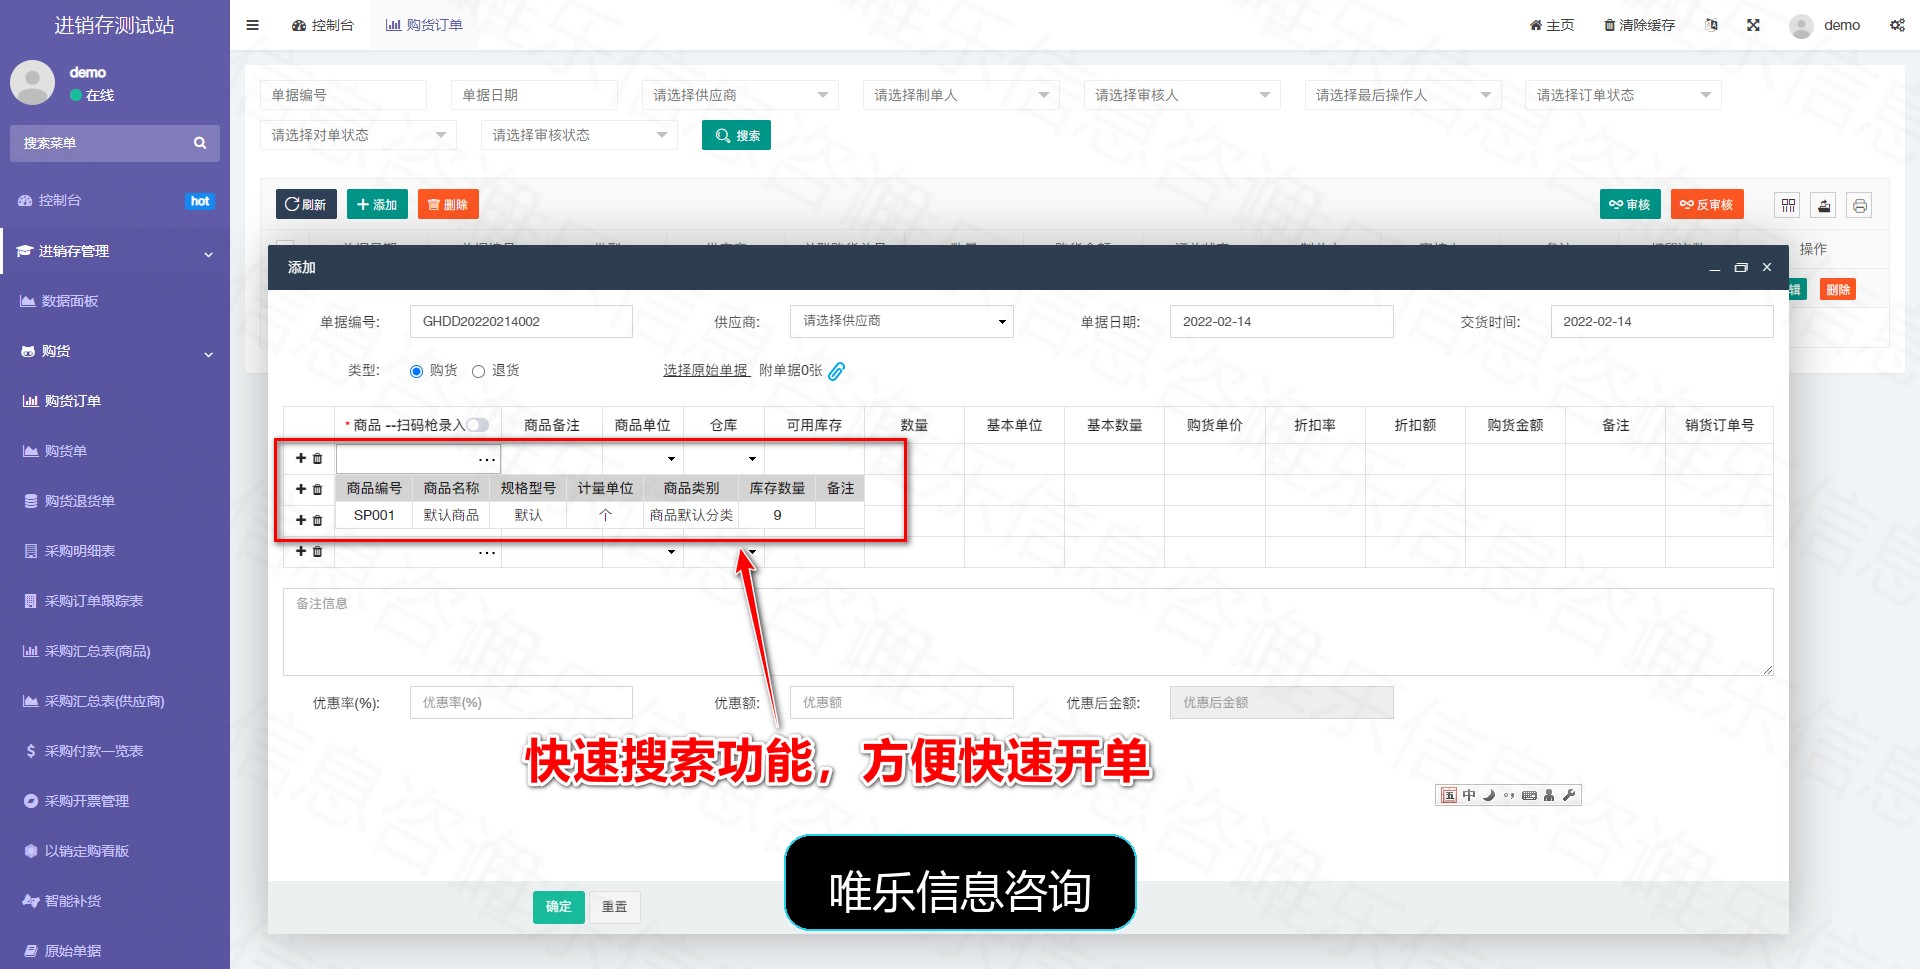
Task: Open the settings gears icon at top right
Action: [1897, 25]
